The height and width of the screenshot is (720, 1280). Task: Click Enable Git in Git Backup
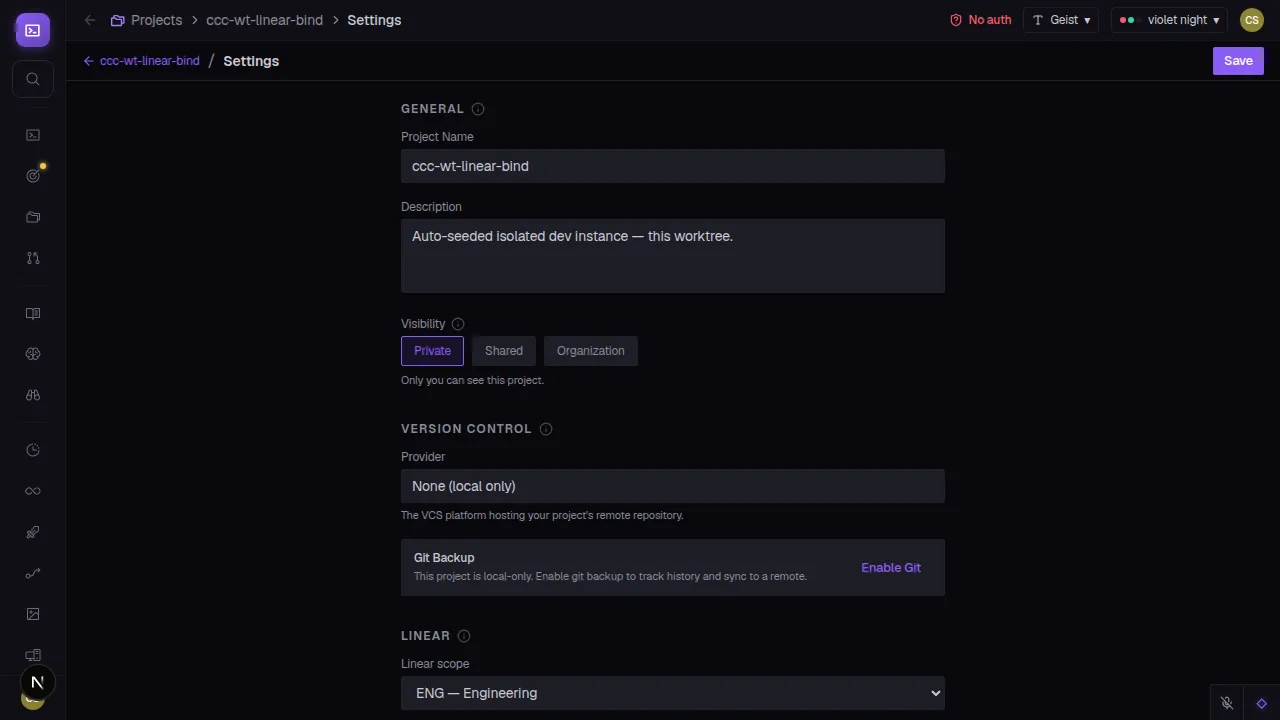[891, 568]
